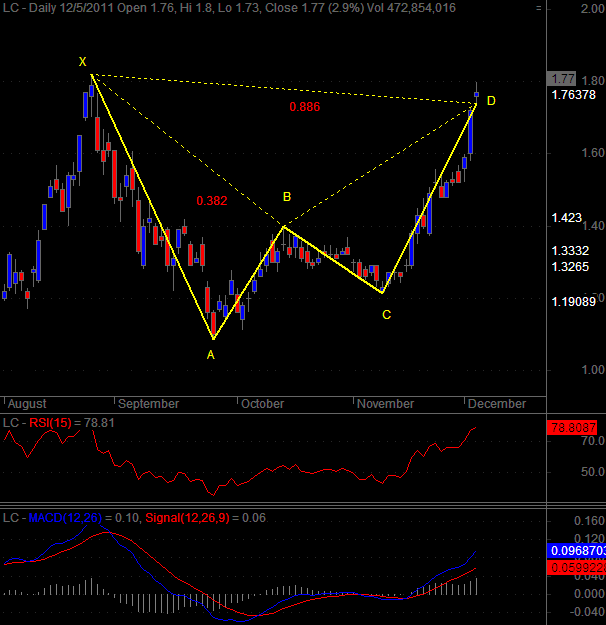This screenshot has height=625, width=606.
Task: Click the gray 1.77 last price tag
Action: (561, 79)
